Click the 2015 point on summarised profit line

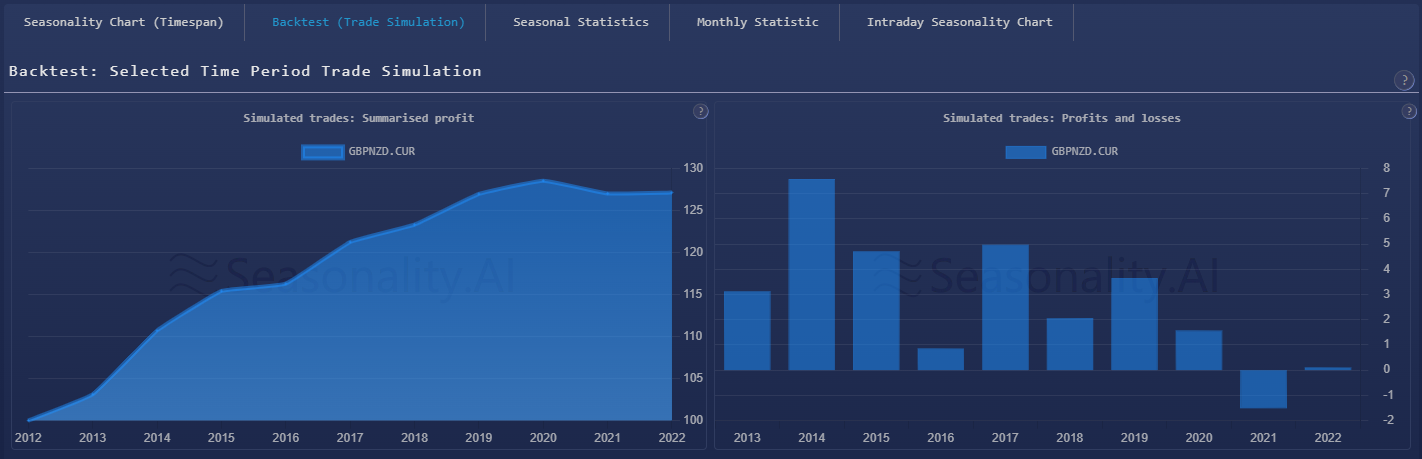click(x=221, y=291)
